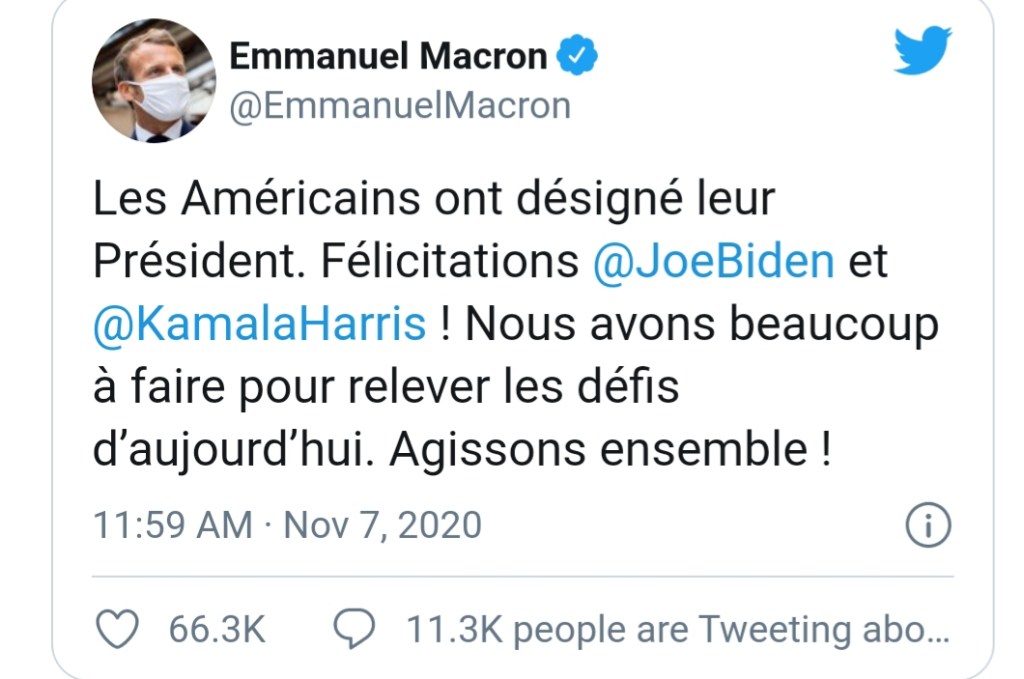Like the tweet with the heart icon
This screenshot has width=1024, height=679.
[116, 629]
